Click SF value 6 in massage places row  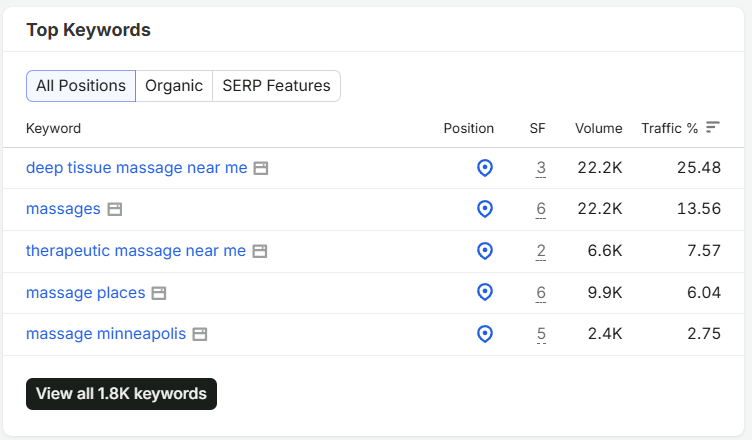[541, 292]
